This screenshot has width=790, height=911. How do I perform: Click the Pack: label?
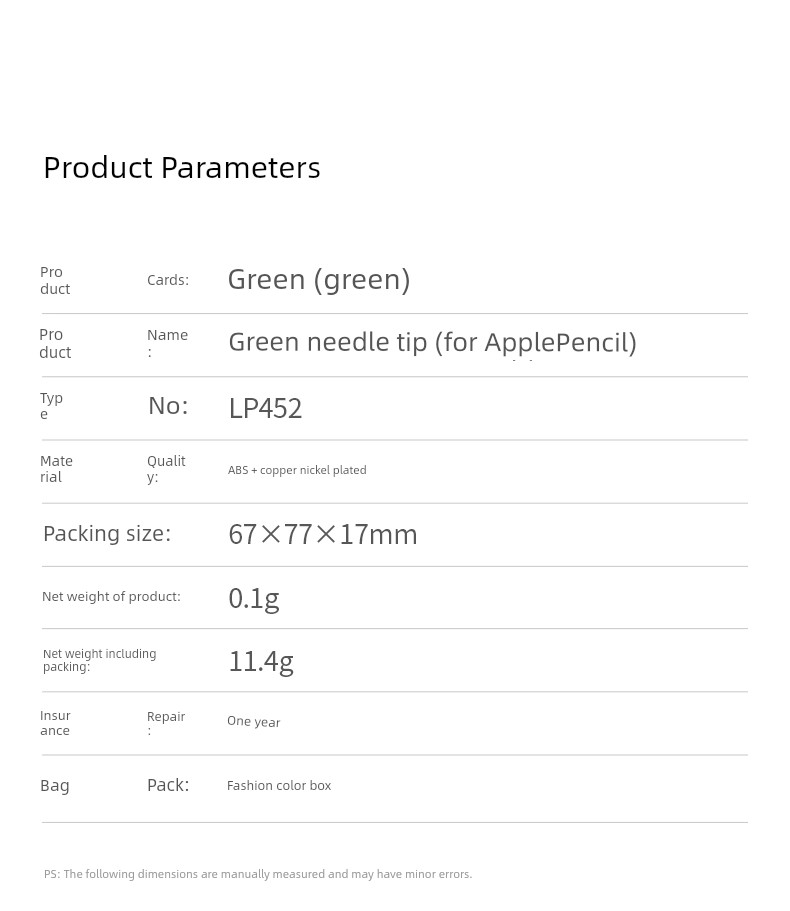click(x=168, y=785)
